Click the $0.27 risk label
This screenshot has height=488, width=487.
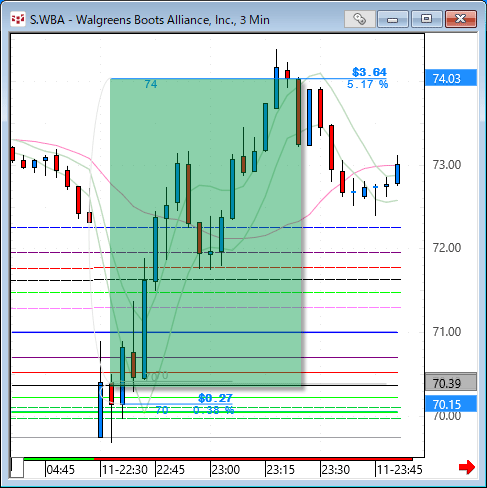pos(215,398)
